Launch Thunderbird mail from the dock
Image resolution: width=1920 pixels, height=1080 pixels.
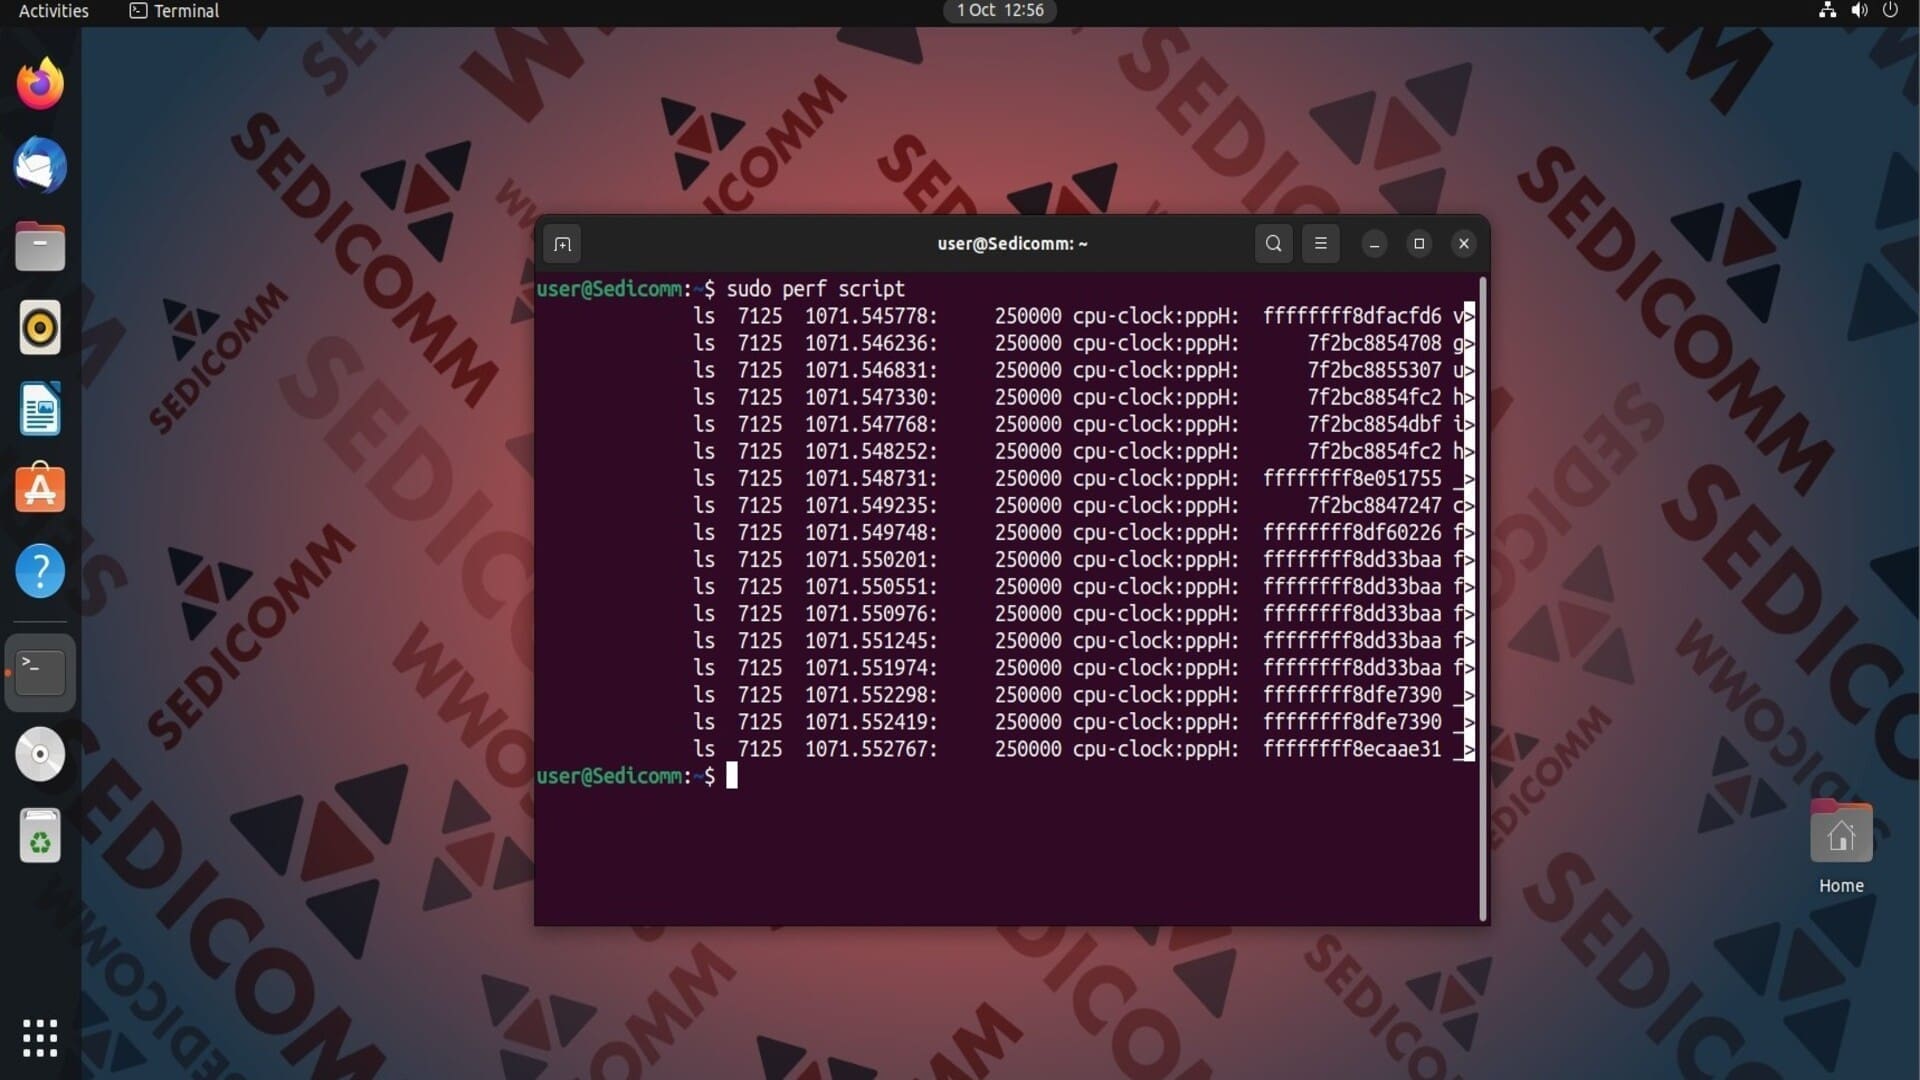[40, 165]
